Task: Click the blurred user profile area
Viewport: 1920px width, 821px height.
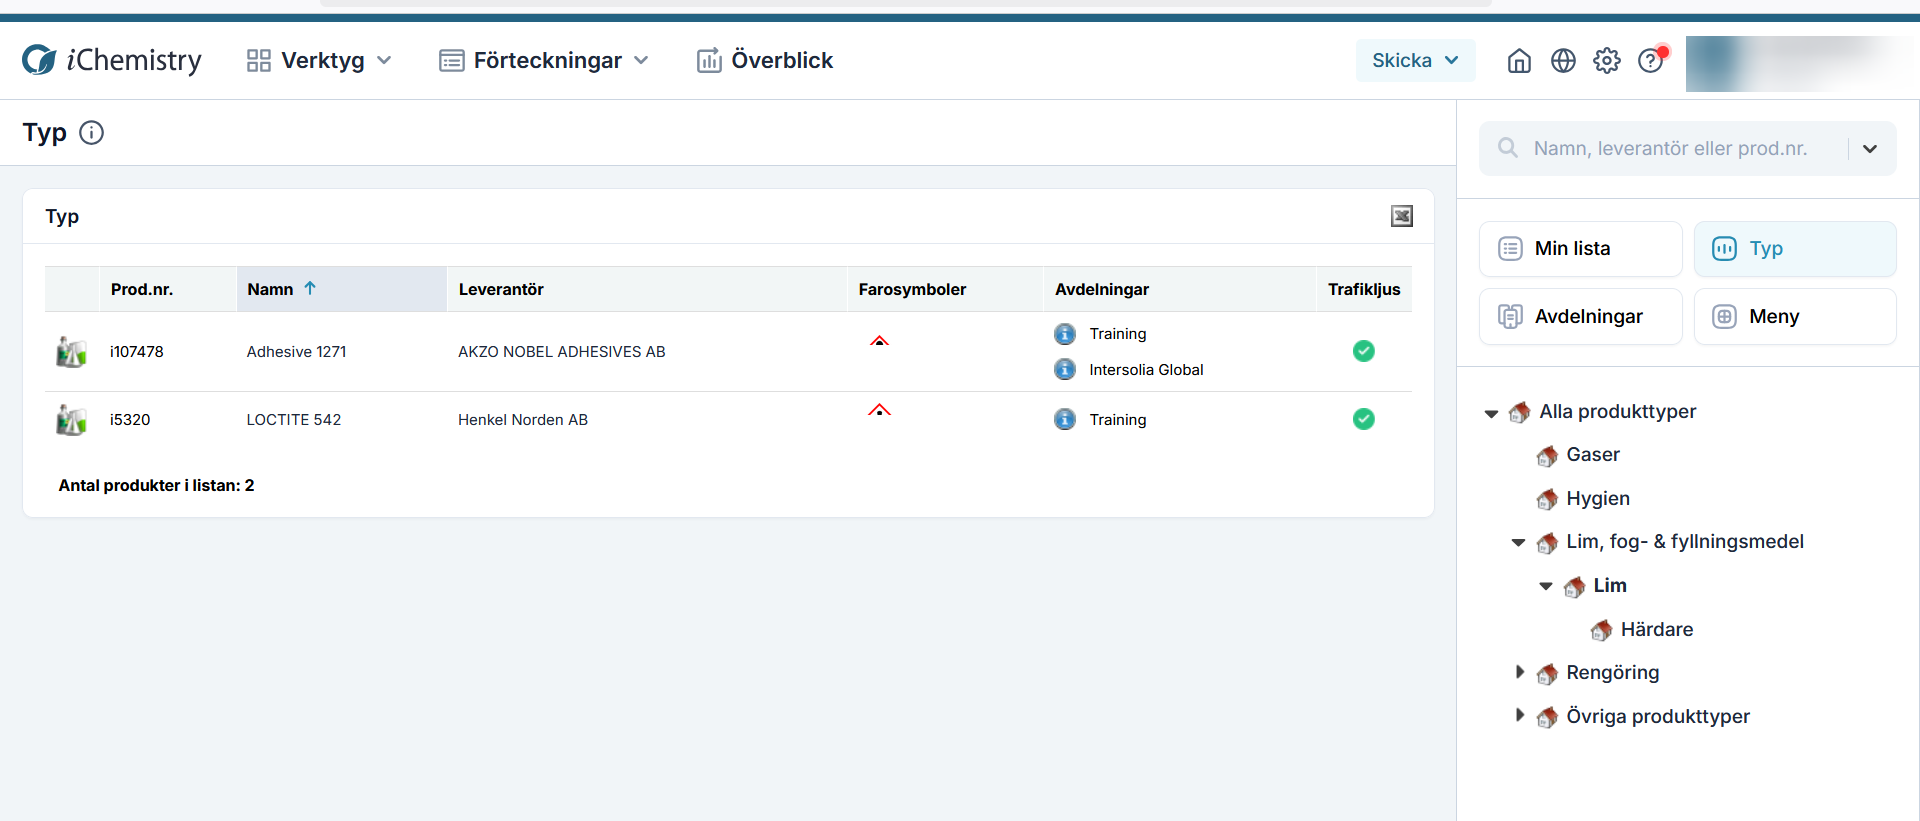Action: tap(1800, 63)
